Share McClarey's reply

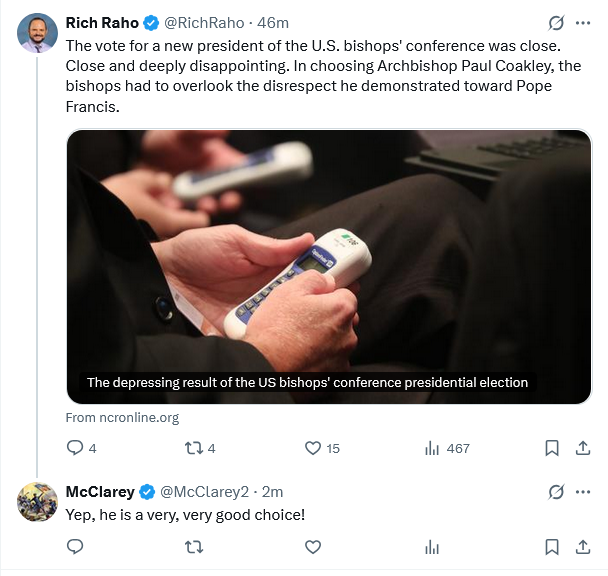click(583, 547)
